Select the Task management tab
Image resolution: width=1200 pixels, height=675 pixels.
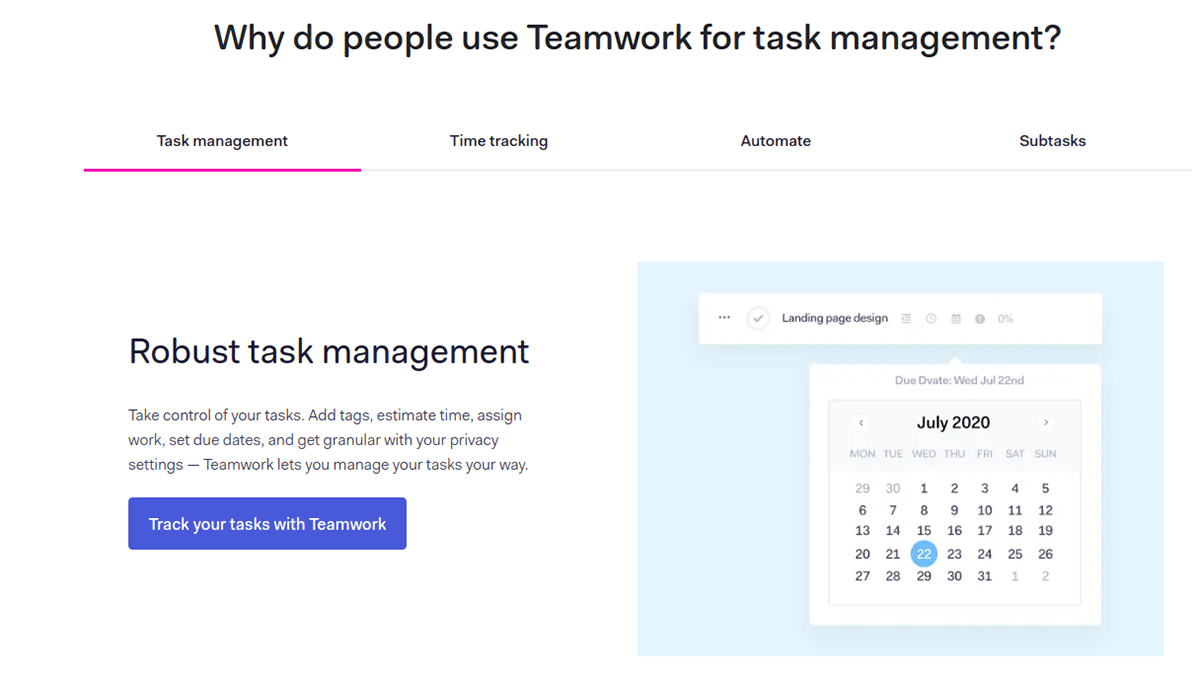point(222,141)
